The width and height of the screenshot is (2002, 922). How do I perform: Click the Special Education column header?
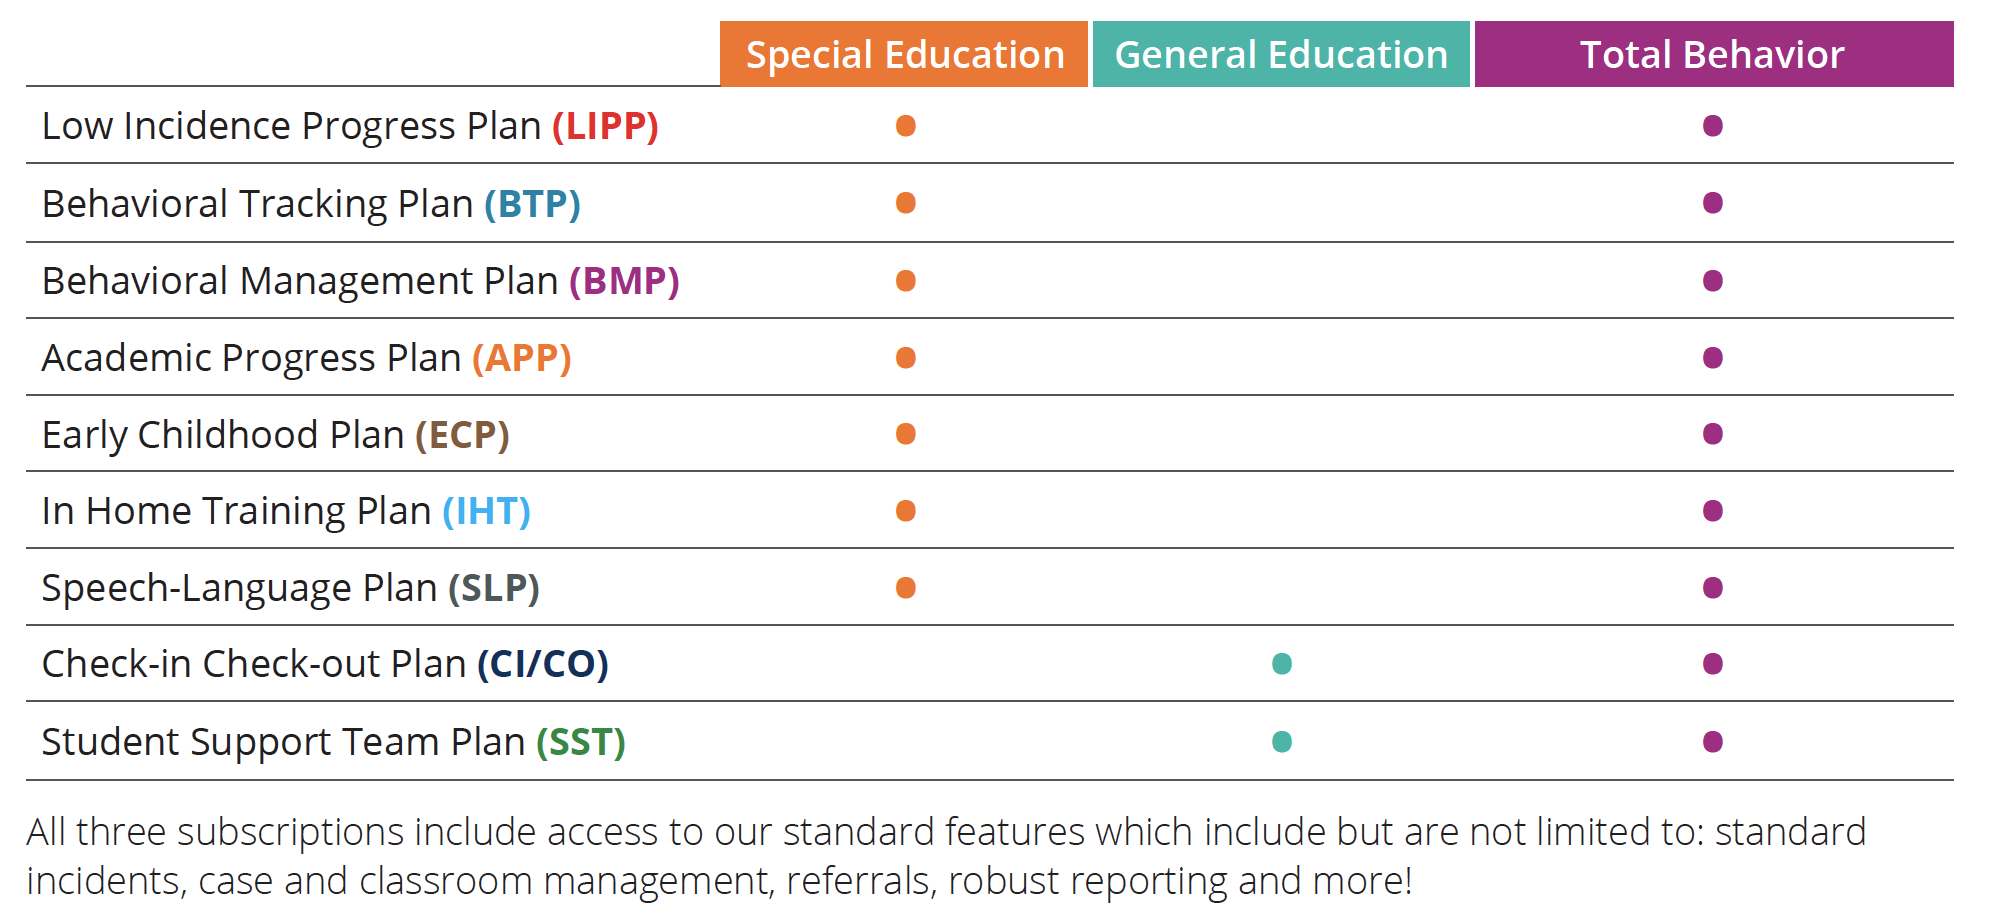click(x=904, y=55)
